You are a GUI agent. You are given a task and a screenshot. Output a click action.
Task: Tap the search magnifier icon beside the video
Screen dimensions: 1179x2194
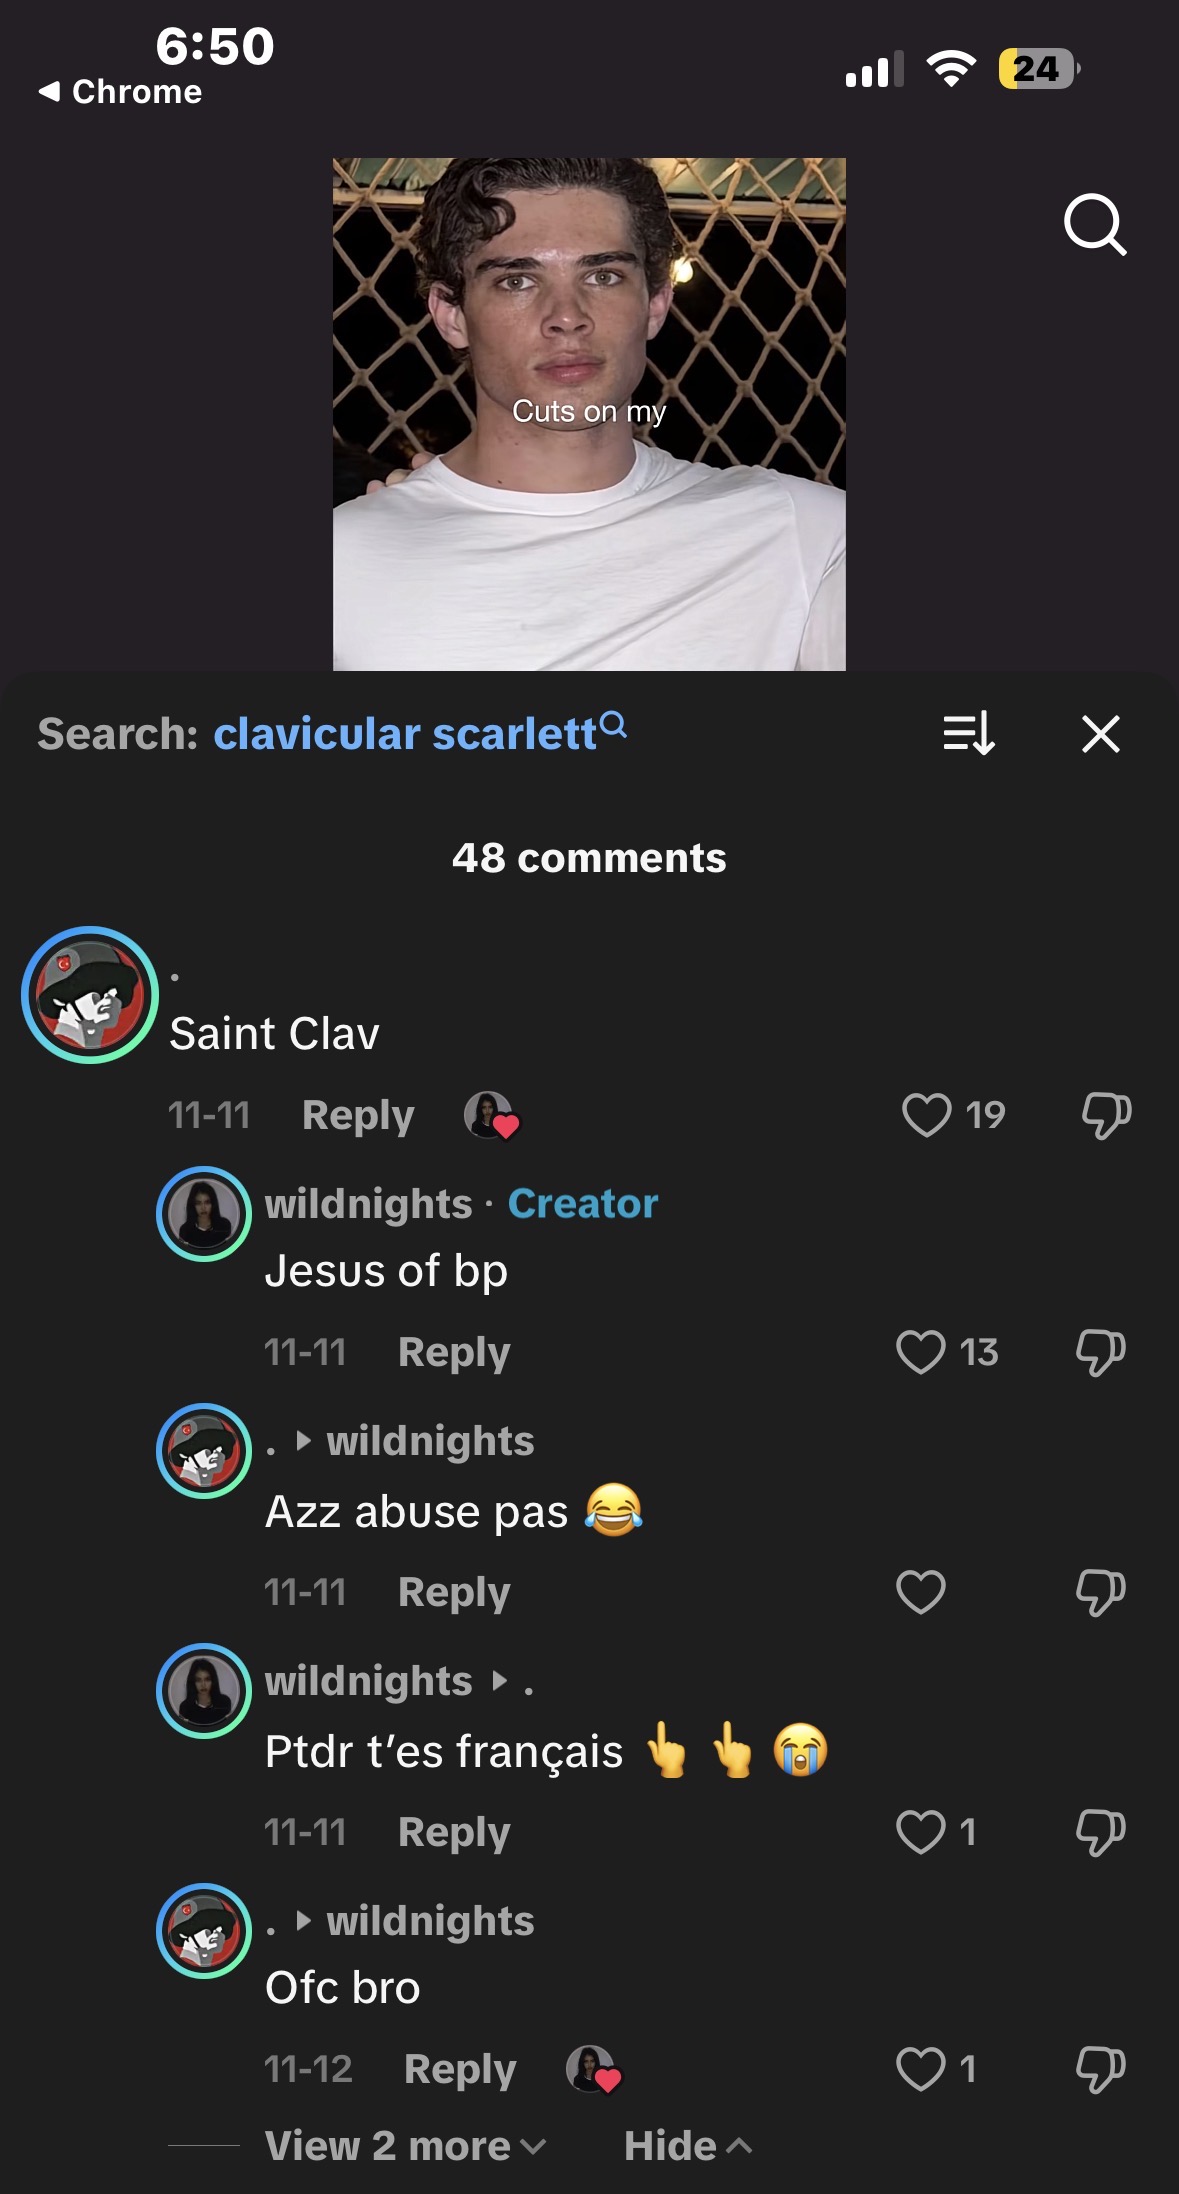click(1095, 224)
